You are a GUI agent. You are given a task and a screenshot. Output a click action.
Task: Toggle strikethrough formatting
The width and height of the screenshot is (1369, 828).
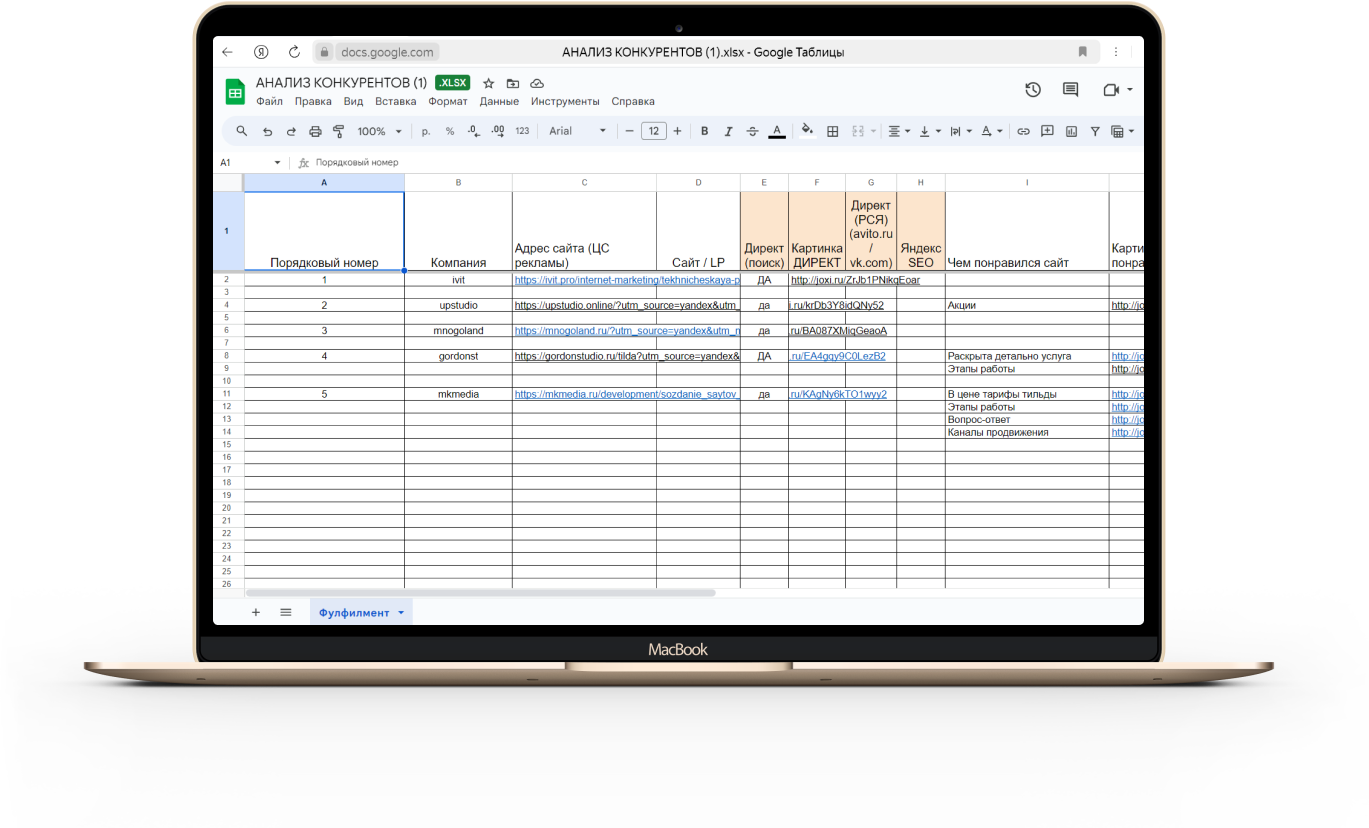click(x=753, y=131)
